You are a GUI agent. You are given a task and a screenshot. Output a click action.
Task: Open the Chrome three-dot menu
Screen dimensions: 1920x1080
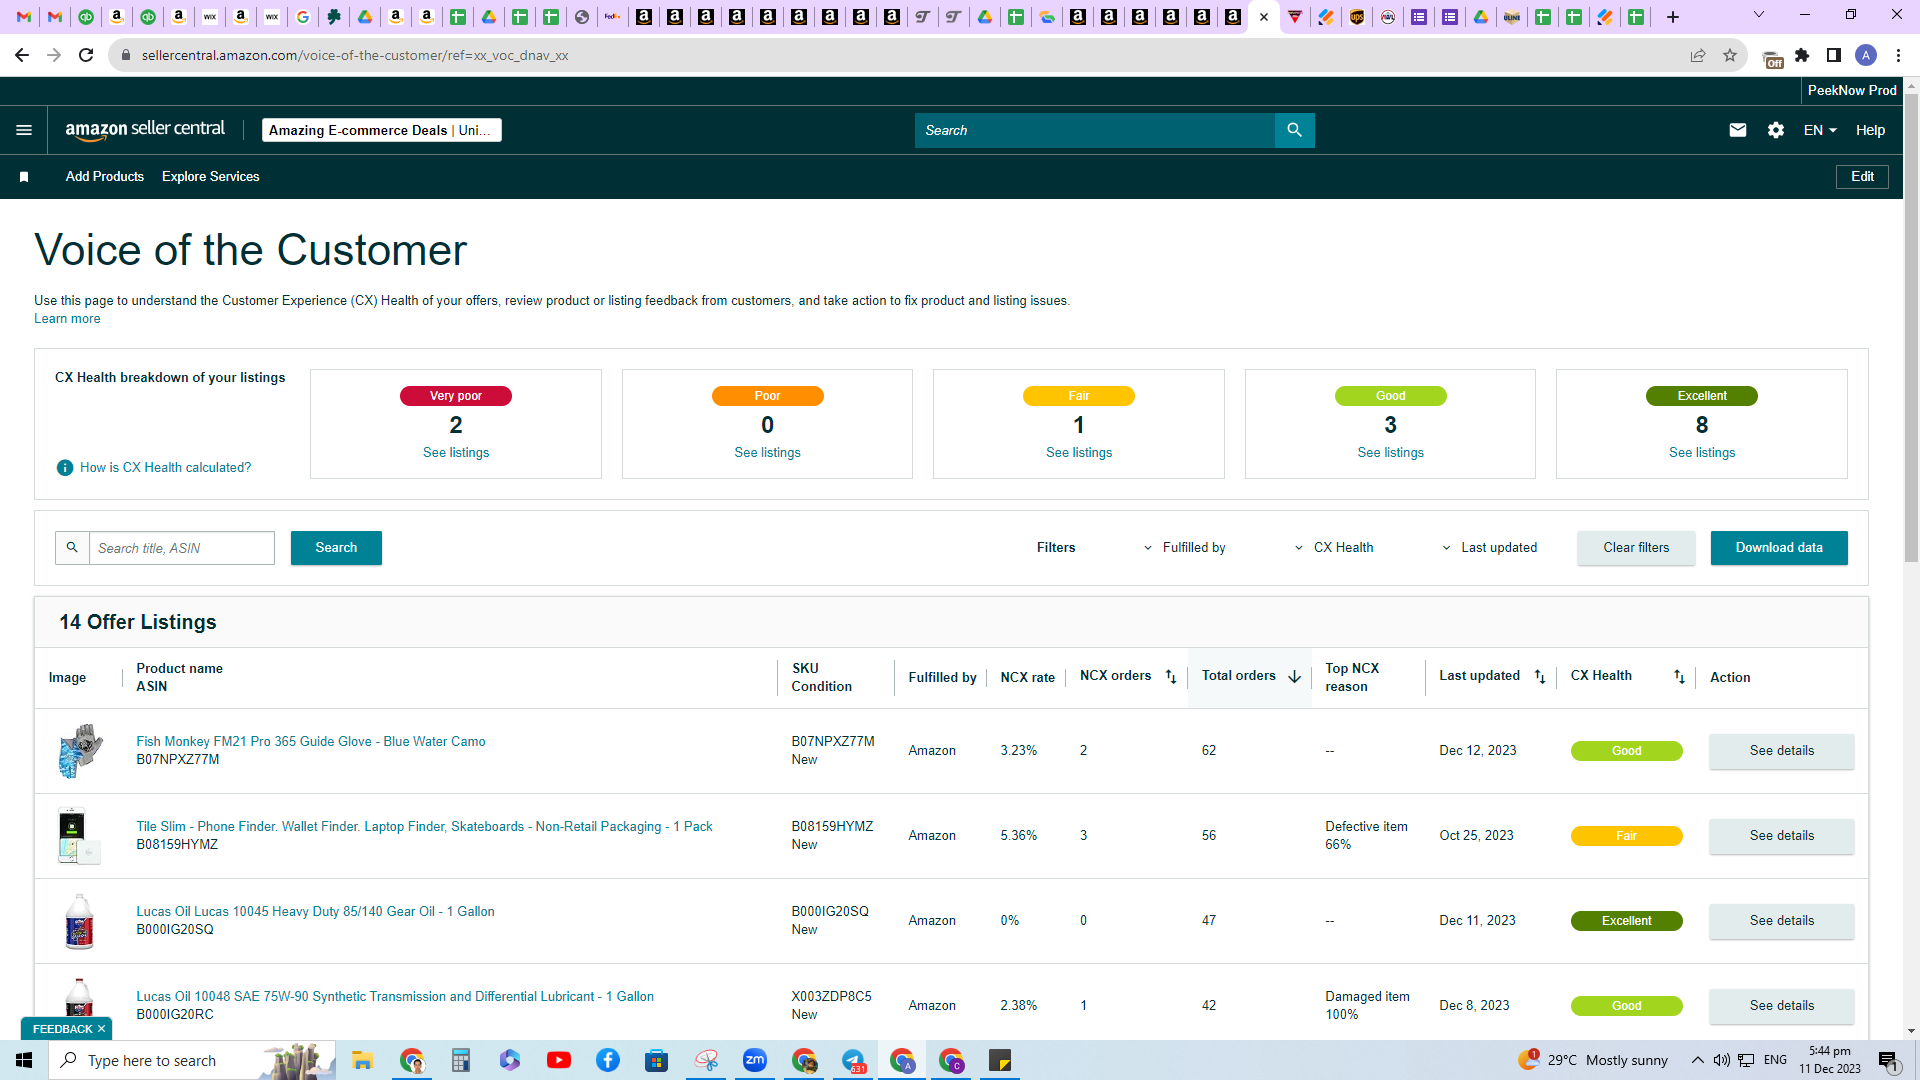[x=1898, y=55]
